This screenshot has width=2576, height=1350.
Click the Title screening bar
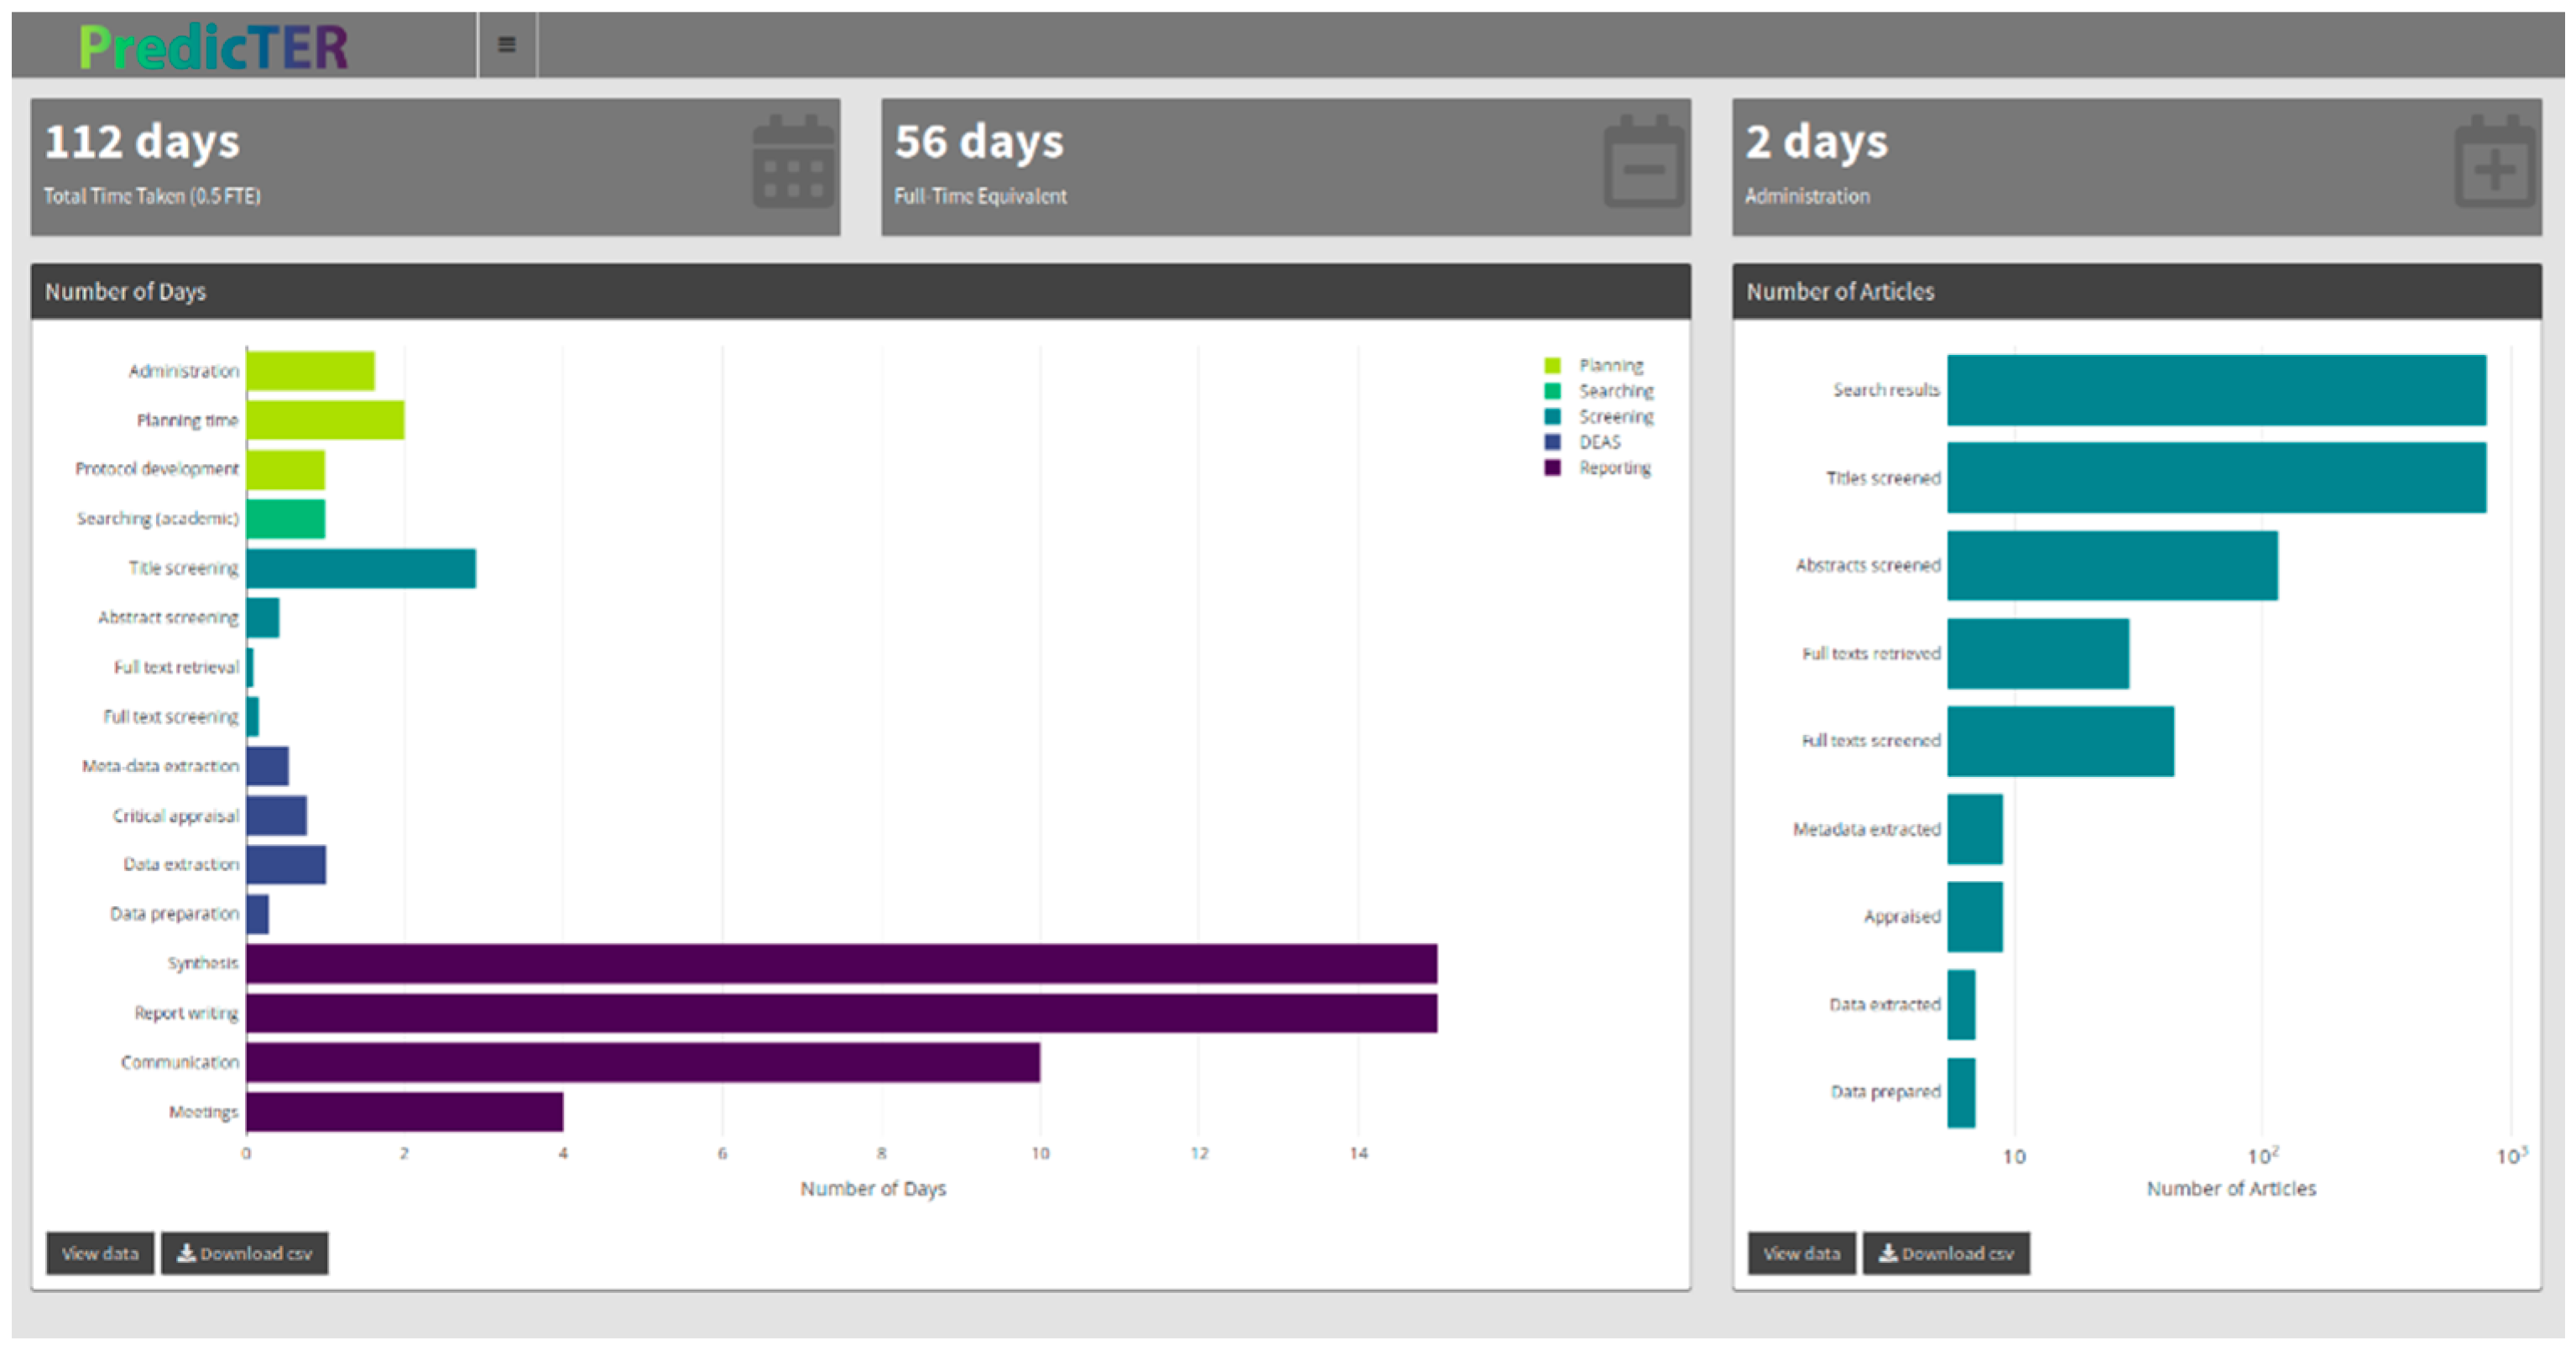360,568
